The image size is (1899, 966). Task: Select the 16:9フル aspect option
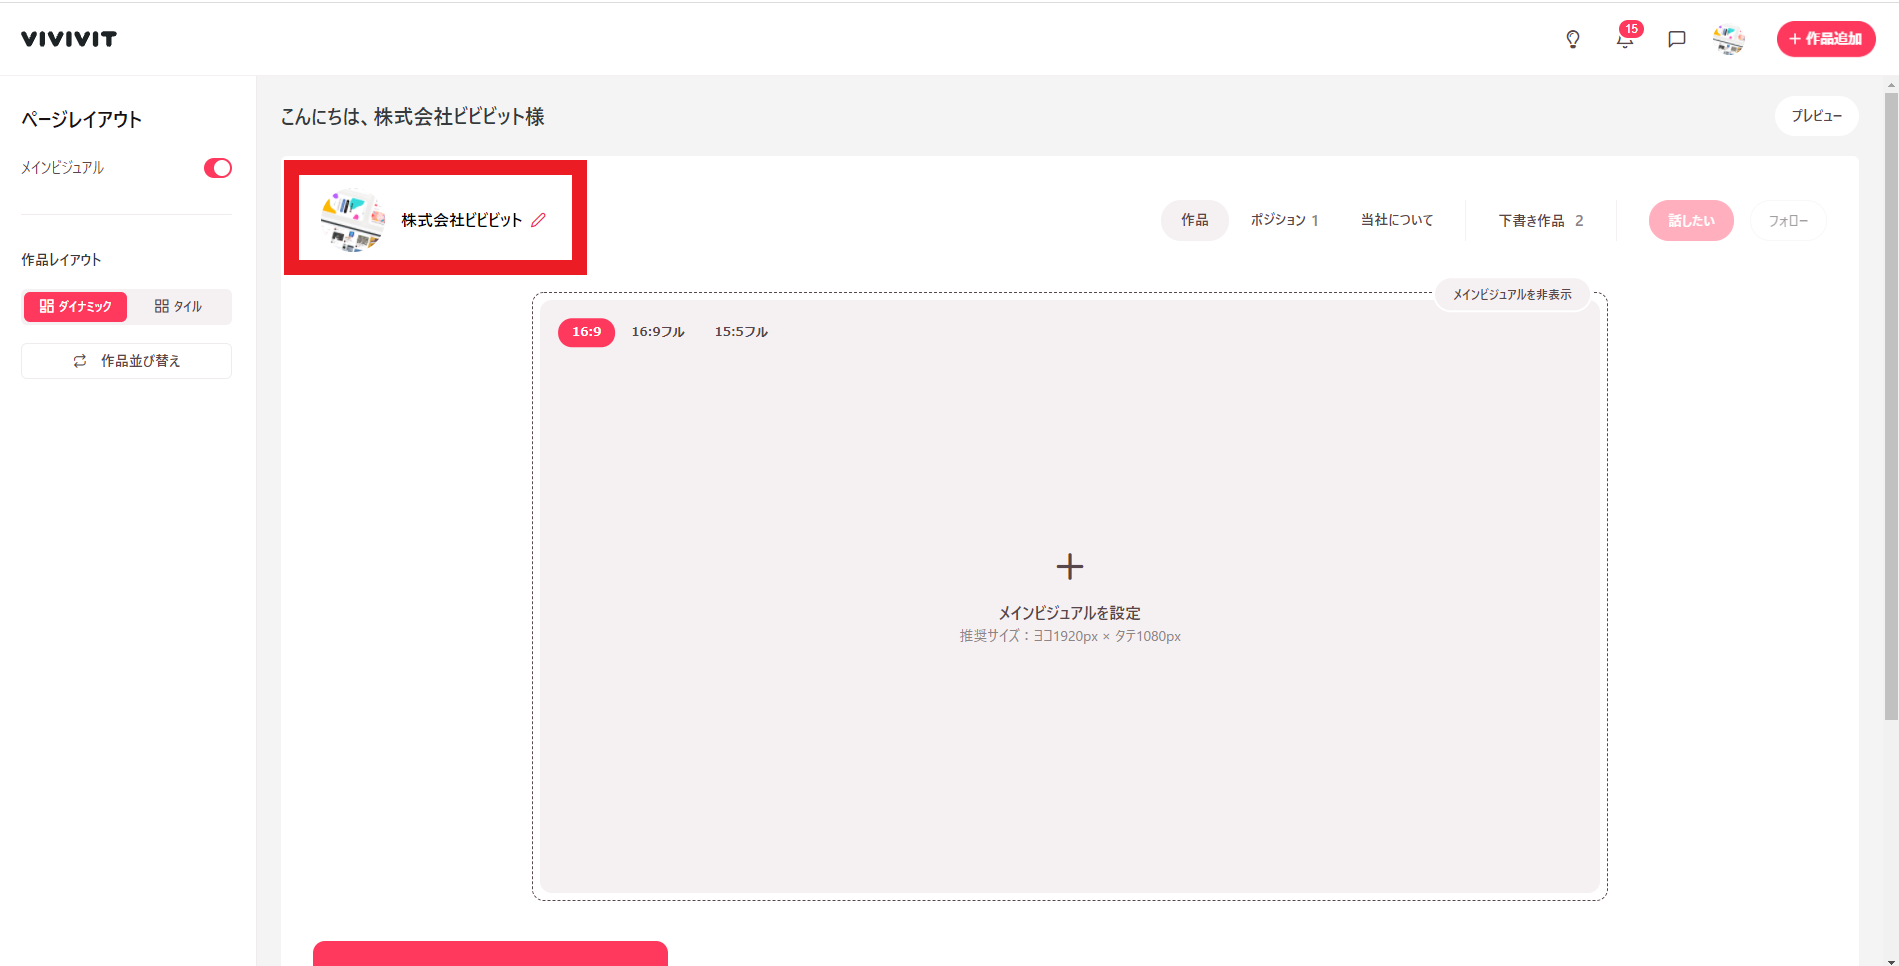(x=657, y=331)
